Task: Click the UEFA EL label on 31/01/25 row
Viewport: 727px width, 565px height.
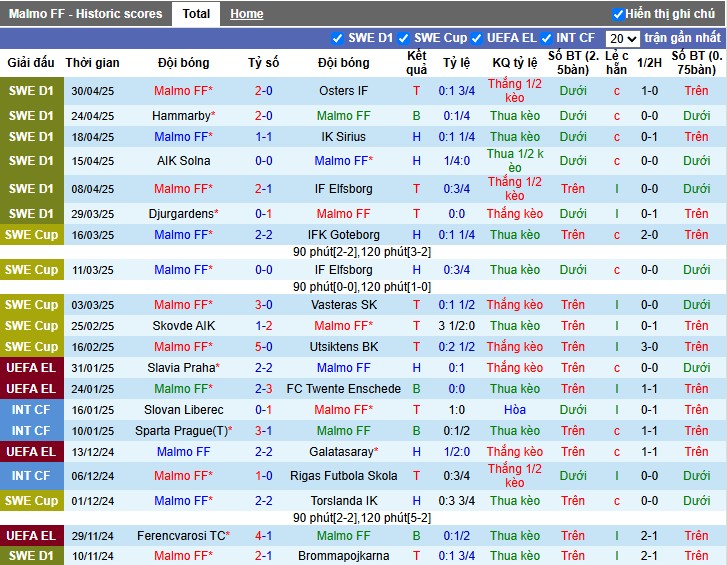Action: pos(31,368)
